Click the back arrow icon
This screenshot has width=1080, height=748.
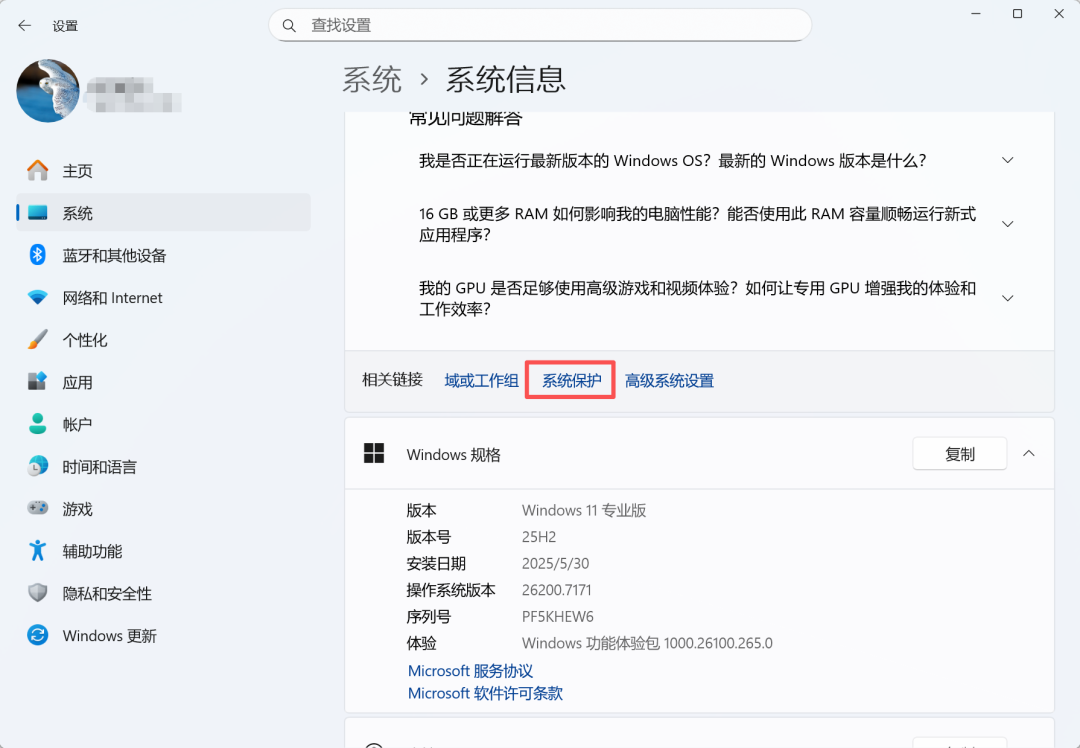tap(25, 25)
